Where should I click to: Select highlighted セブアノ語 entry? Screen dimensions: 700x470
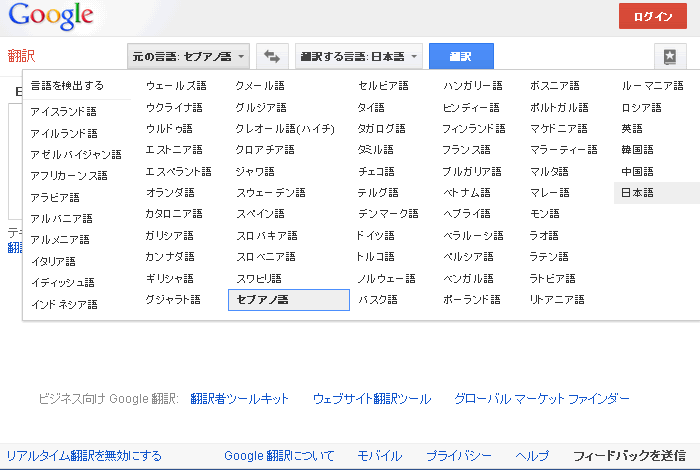289,299
